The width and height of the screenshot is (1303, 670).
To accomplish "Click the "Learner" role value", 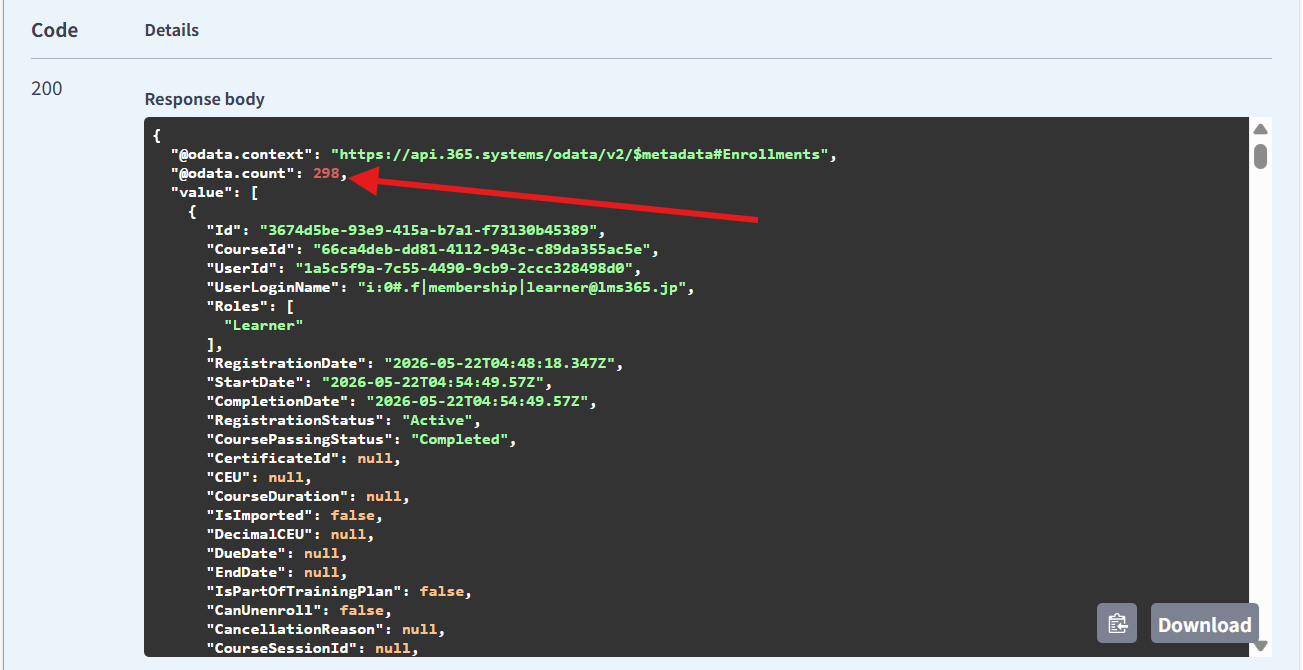I will point(263,325).
